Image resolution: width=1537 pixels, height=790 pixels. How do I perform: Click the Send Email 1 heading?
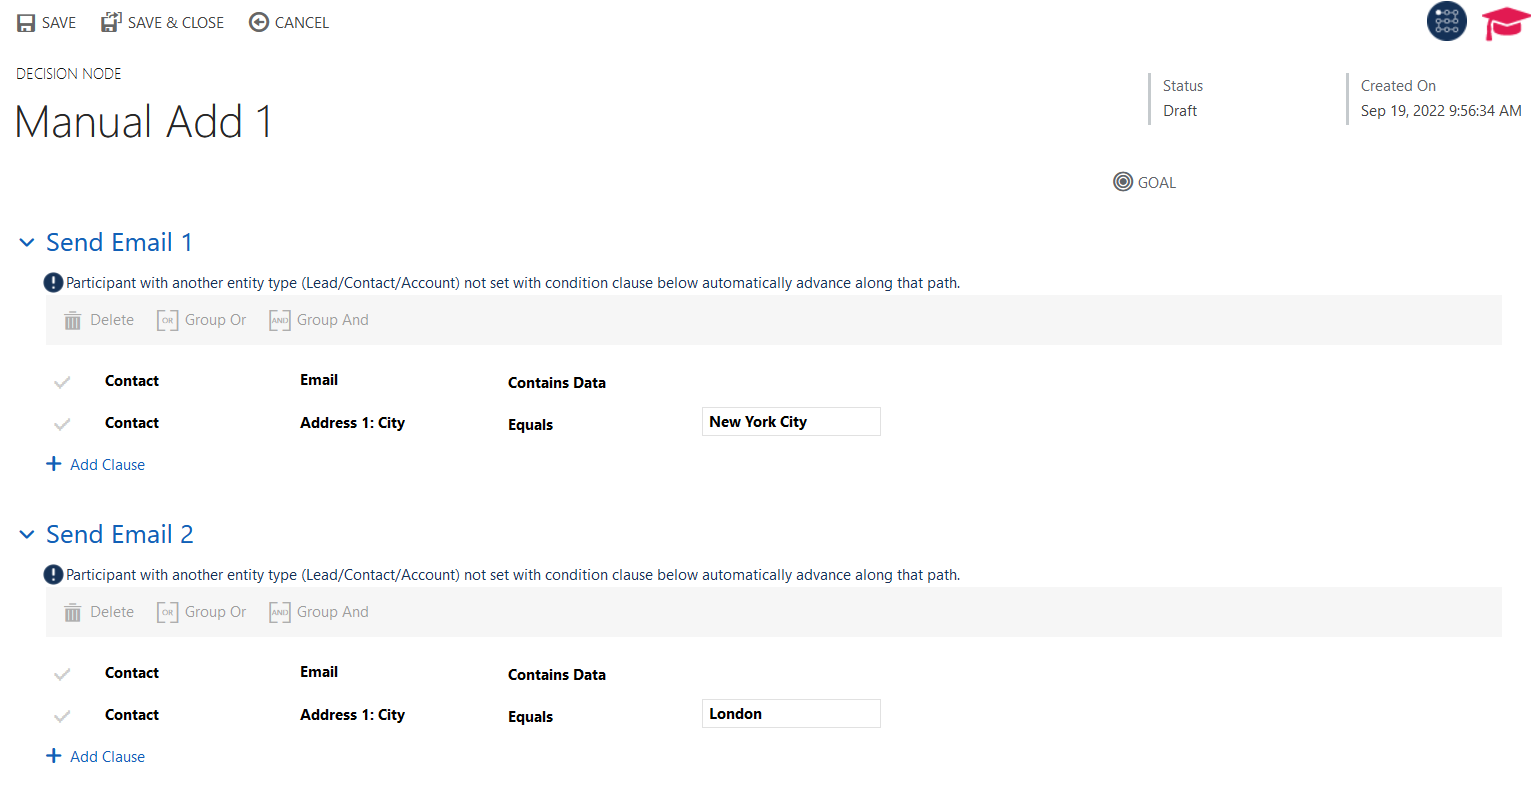click(119, 242)
